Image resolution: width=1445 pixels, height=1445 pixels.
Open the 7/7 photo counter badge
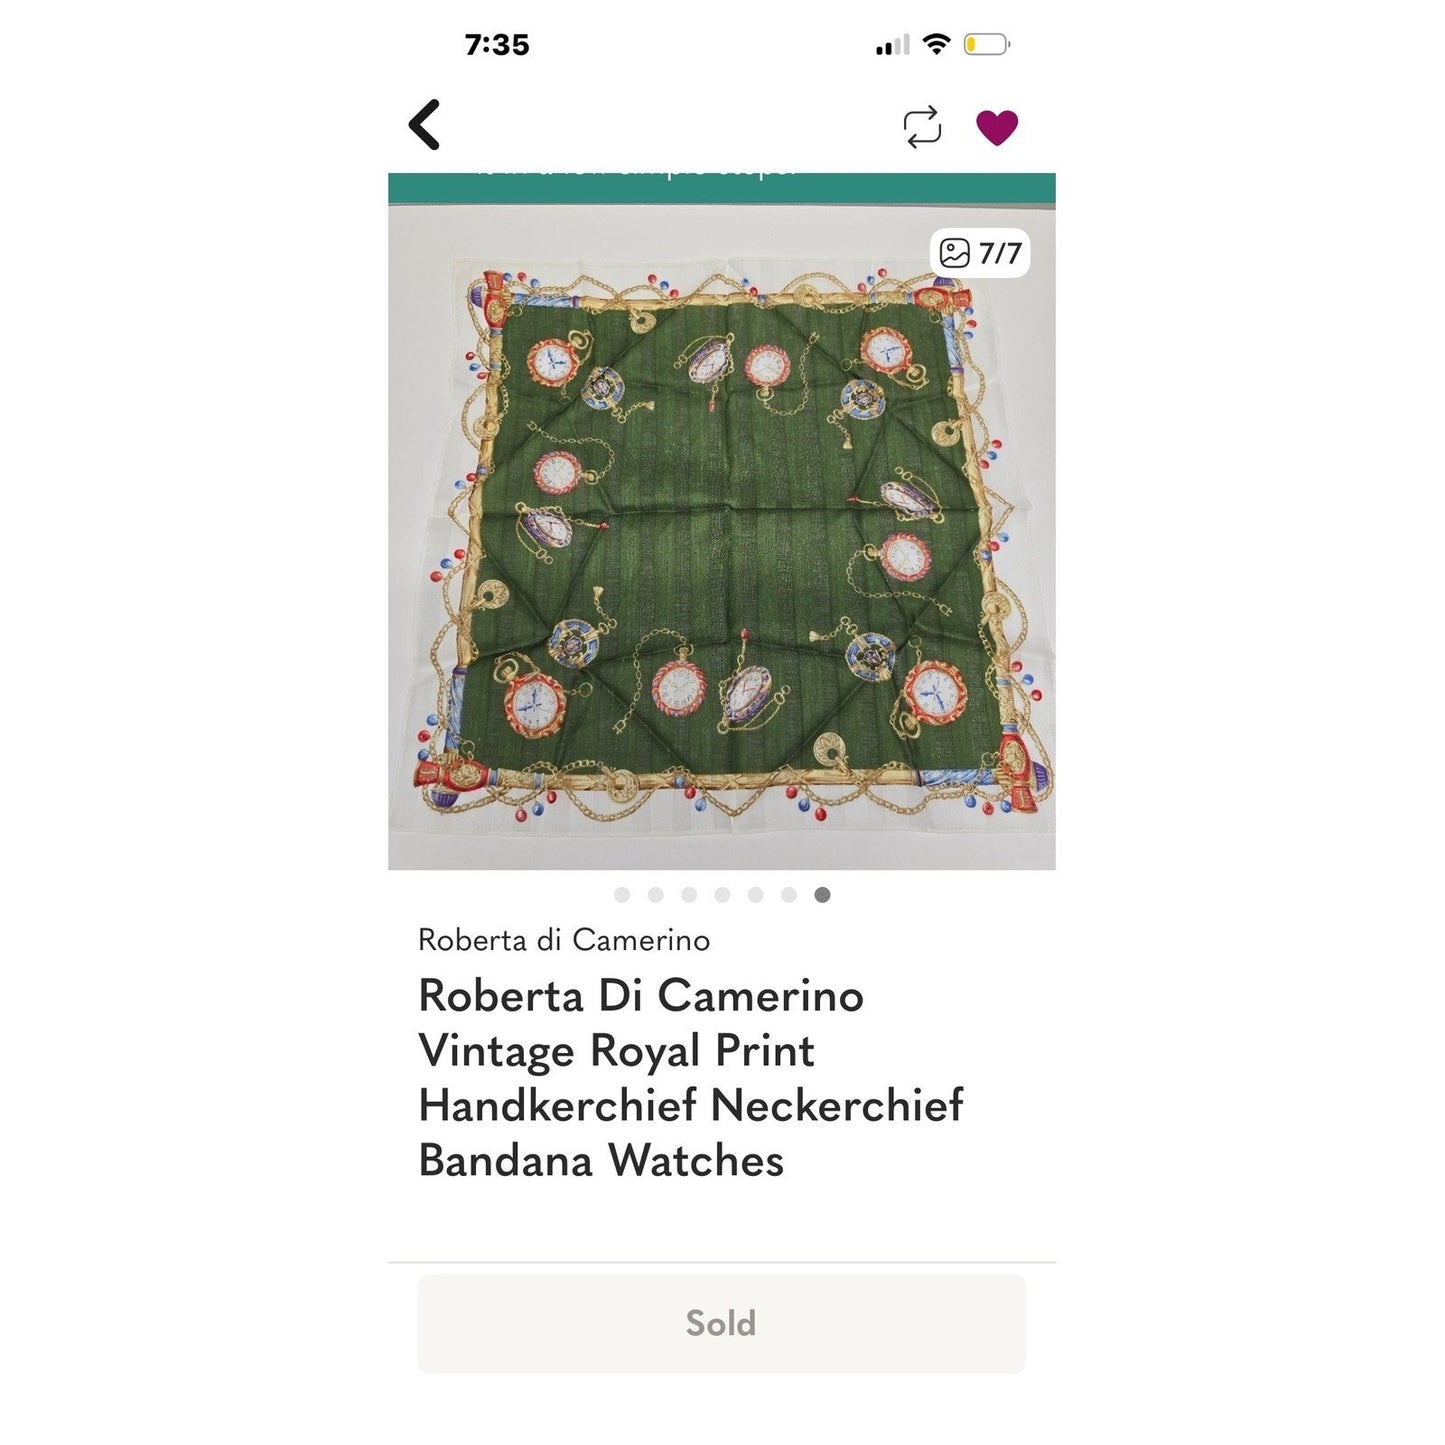click(x=980, y=253)
